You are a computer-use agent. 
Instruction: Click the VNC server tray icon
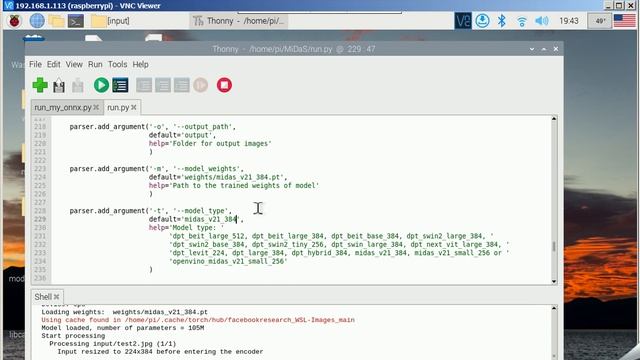click(x=463, y=21)
